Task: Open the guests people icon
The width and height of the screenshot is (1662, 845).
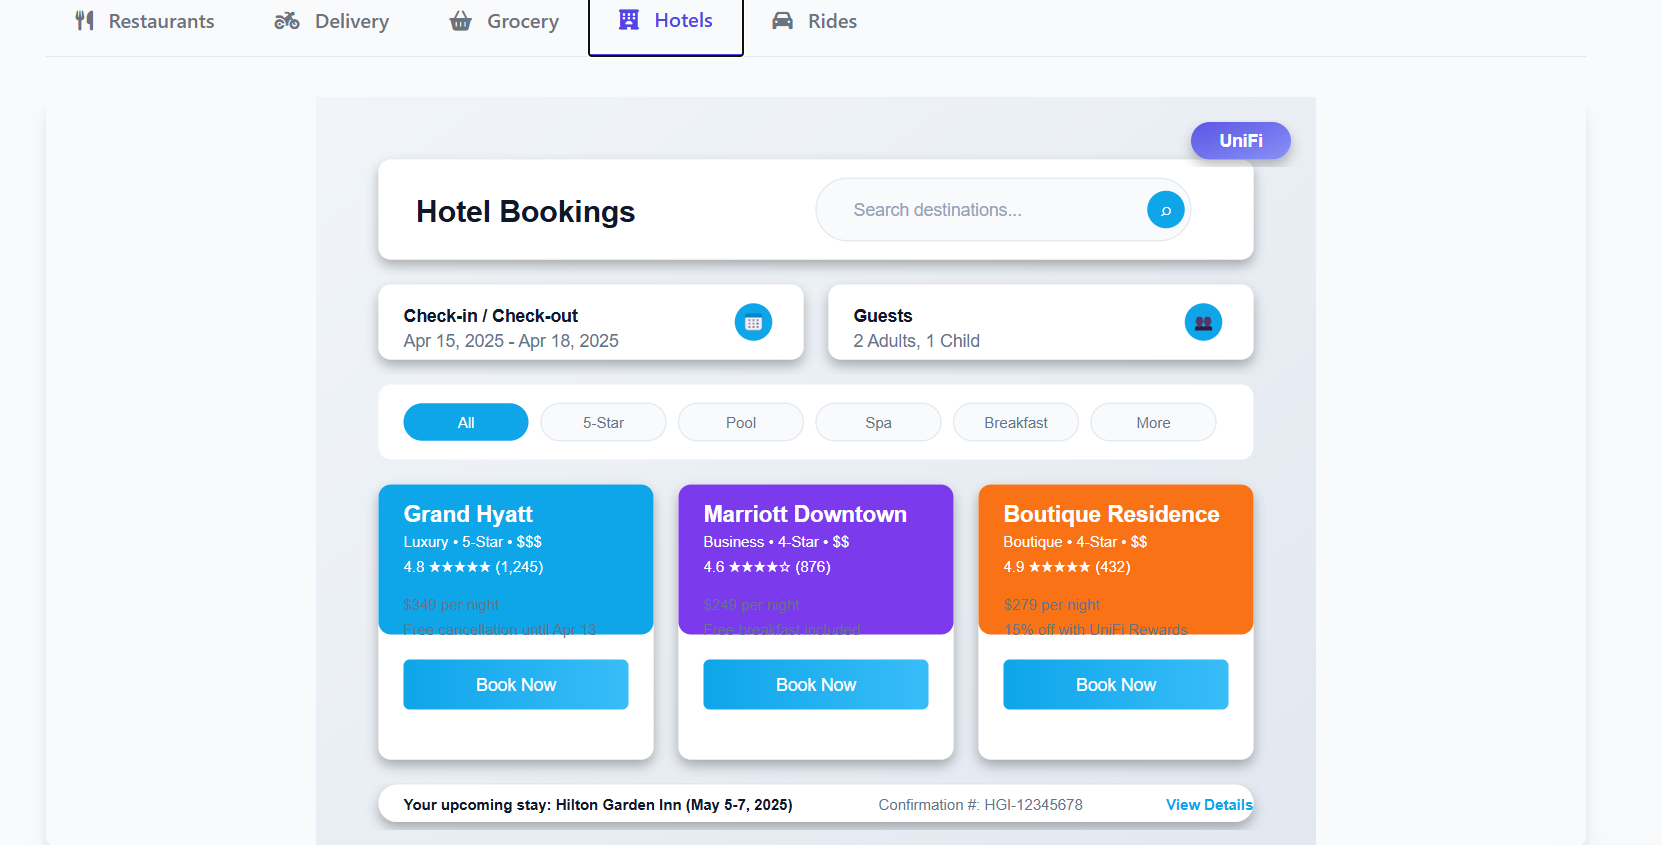Action: coord(1203,322)
